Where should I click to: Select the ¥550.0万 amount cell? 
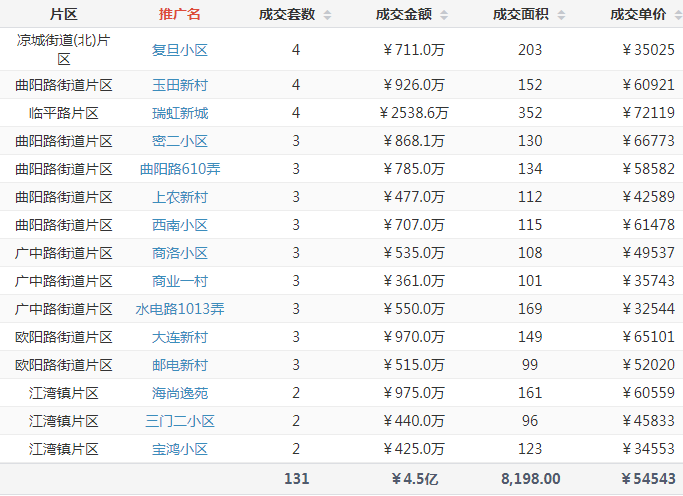tap(414, 309)
